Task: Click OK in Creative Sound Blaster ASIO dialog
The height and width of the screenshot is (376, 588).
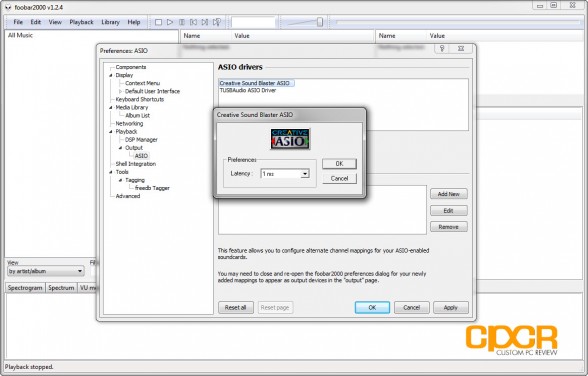Action: click(x=339, y=164)
